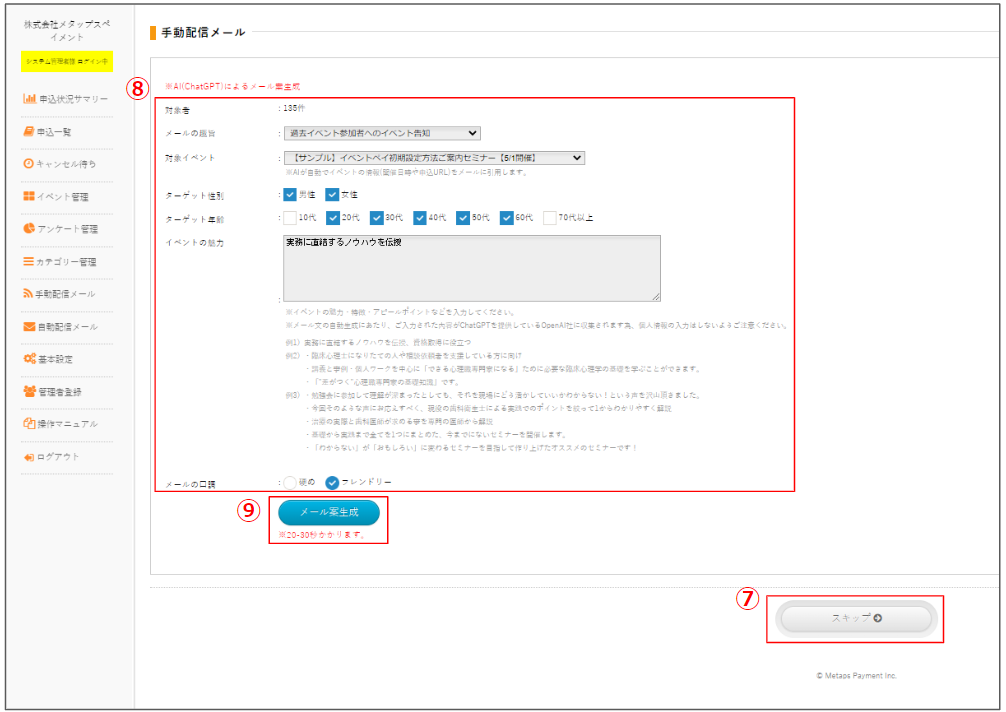Click the ログアウト exit icon
Viewport: 1006px width, 712px height.
pos(29,457)
